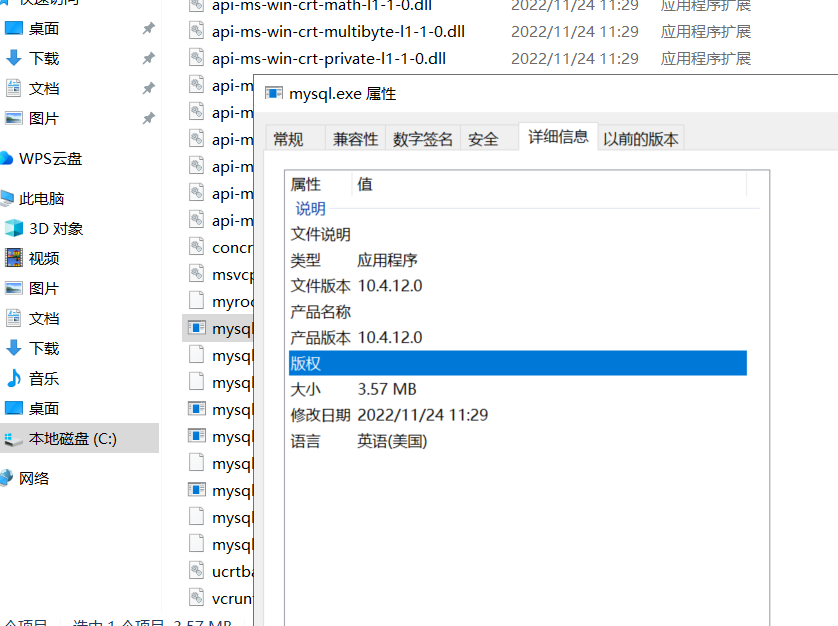Select api-ms-win-crt-private-l1-1-0.dll file
Image resolution: width=838 pixels, height=626 pixels.
pyautogui.click(x=329, y=58)
